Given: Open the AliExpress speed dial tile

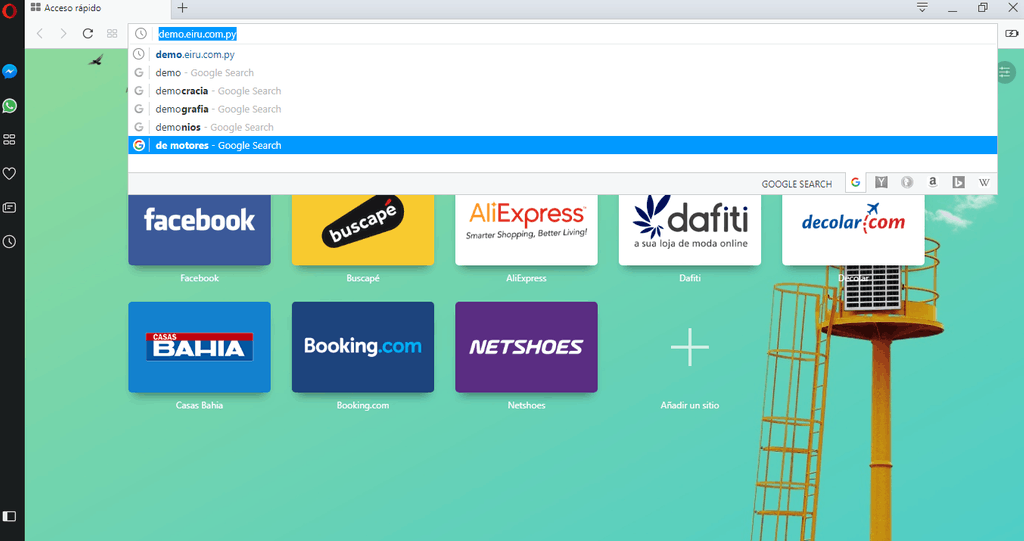Looking at the screenshot, I should click(526, 229).
